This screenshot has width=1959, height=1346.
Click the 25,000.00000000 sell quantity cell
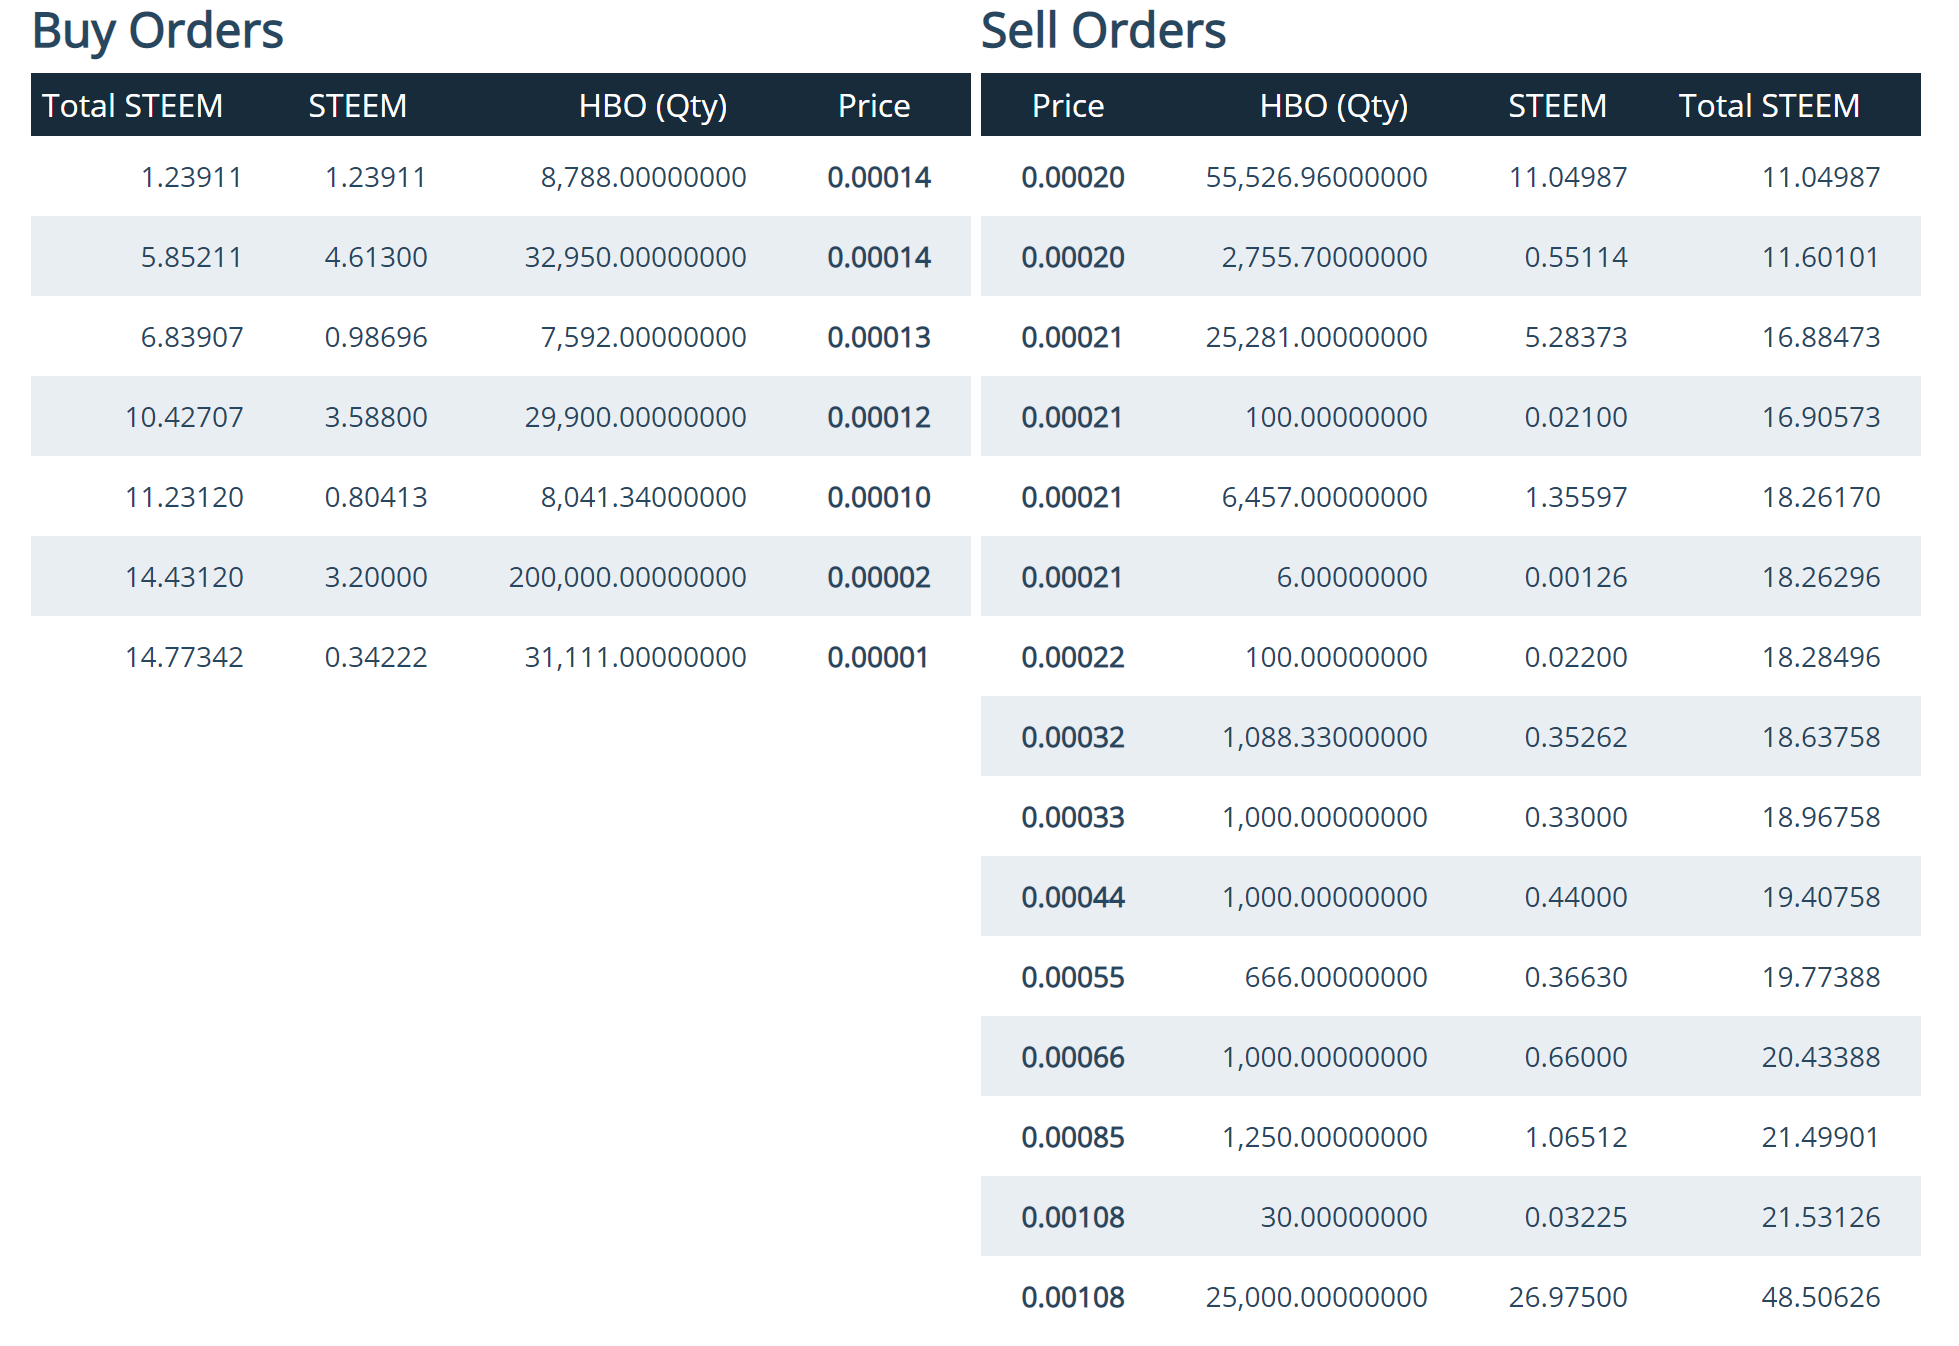(x=1315, y=1298)
